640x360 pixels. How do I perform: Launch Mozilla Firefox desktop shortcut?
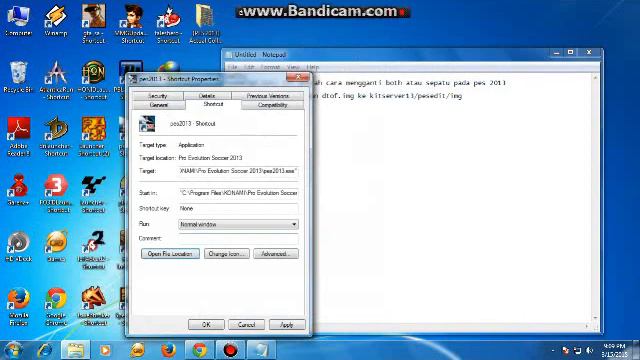(19, 306)
